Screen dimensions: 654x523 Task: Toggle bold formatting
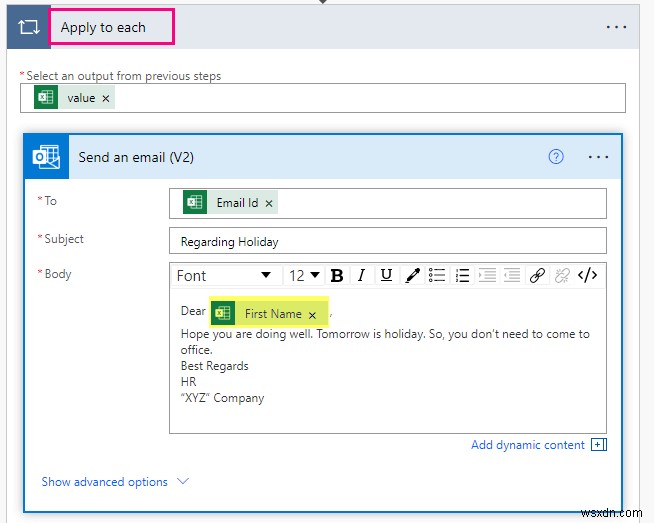[337, 276]
